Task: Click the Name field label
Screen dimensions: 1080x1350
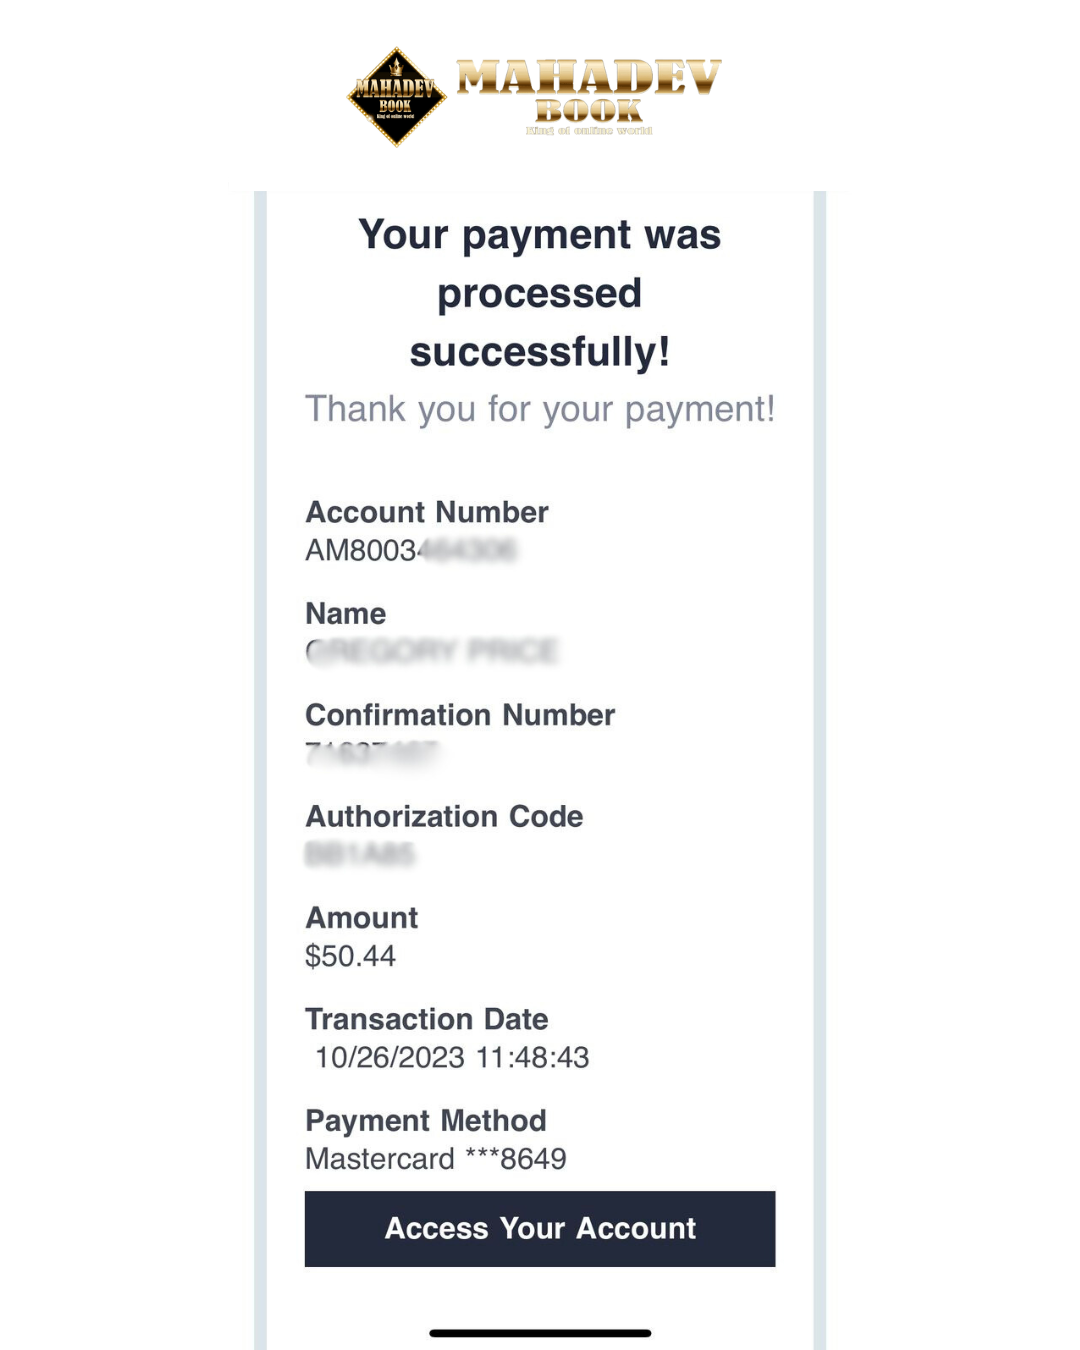Action: 345,613
